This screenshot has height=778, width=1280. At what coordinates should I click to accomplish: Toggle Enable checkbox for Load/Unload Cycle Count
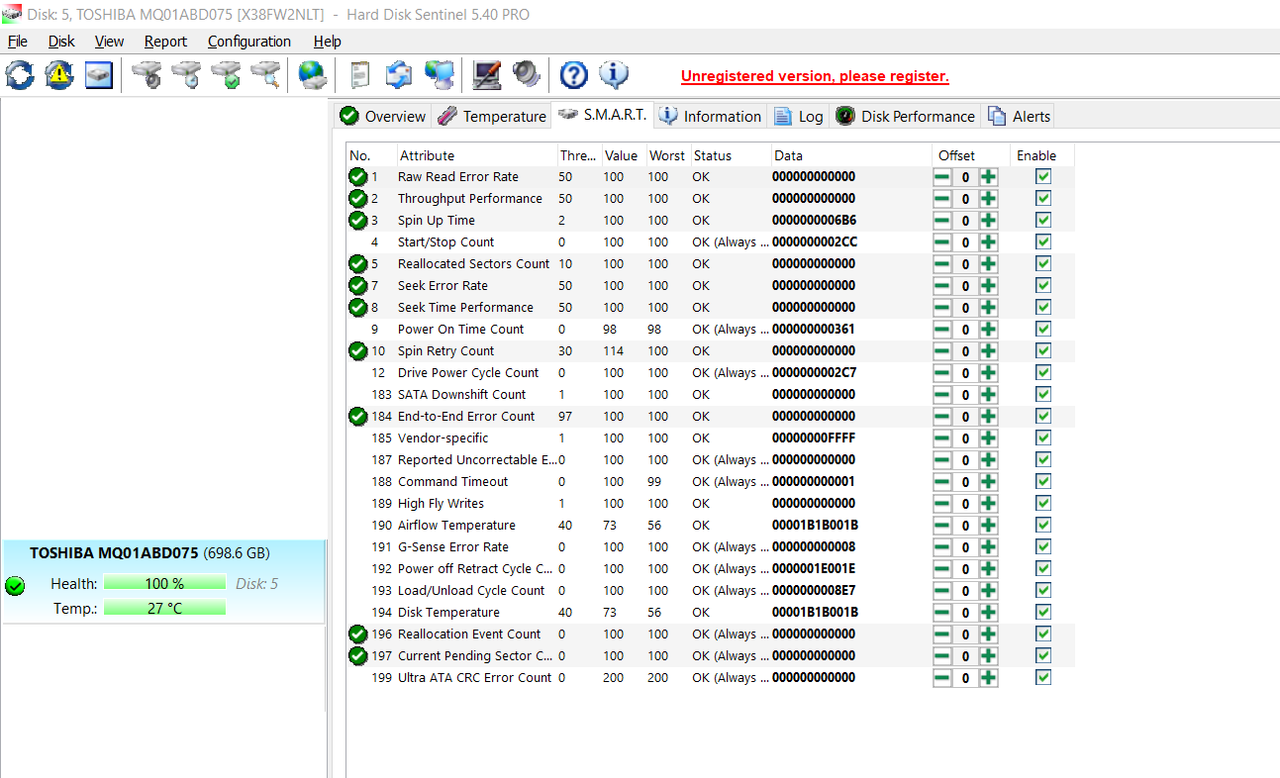coord(1043,590)
